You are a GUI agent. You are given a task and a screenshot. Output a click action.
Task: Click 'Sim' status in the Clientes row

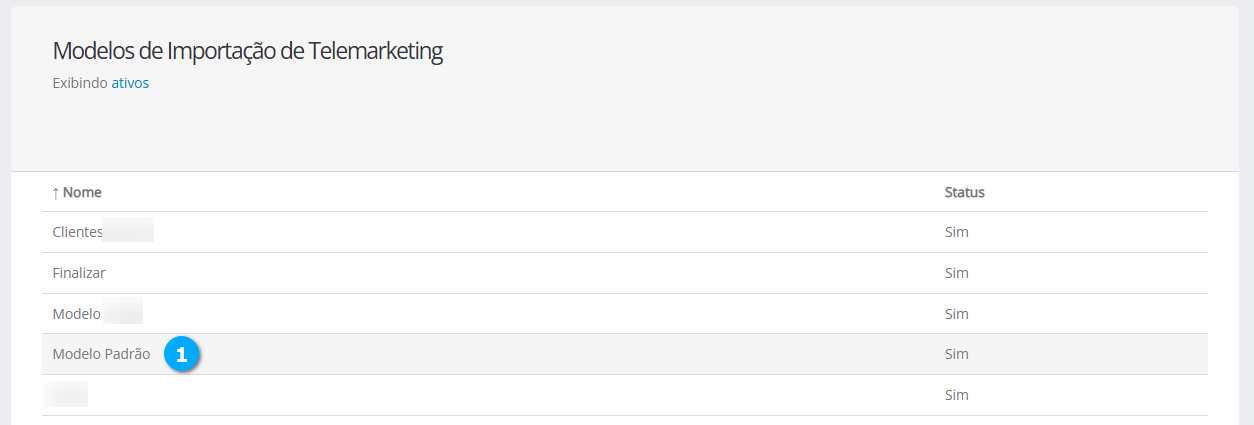tap(956, 232)
